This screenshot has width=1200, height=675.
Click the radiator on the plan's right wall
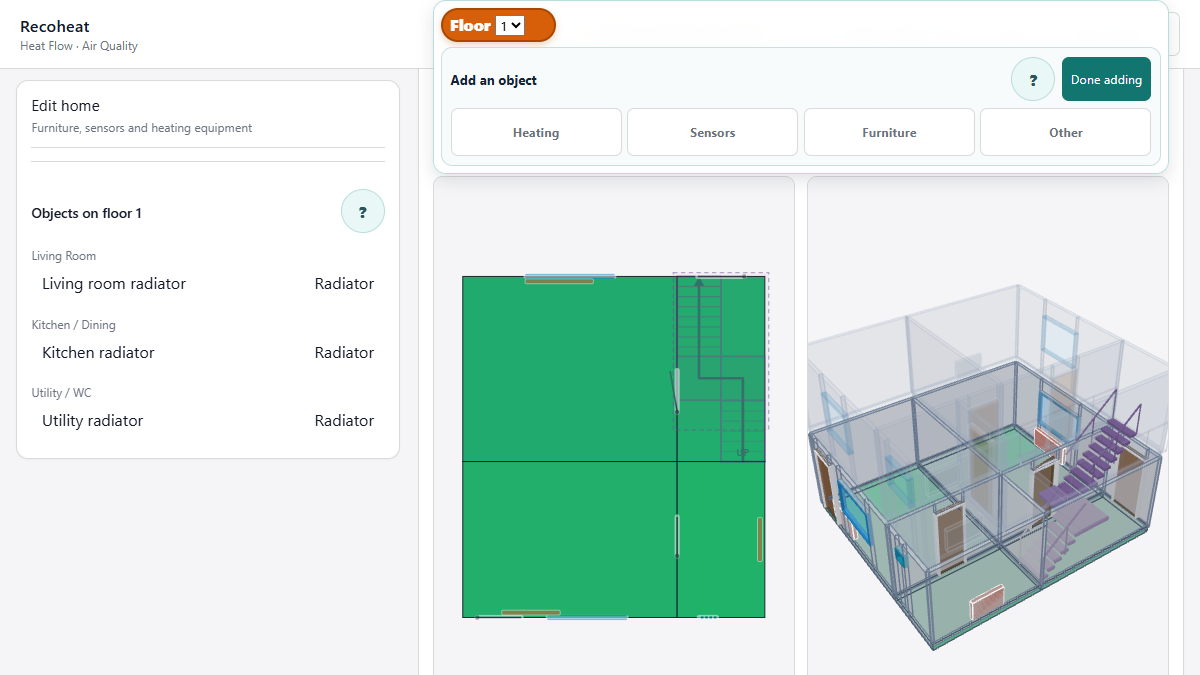tap(760, 540)
